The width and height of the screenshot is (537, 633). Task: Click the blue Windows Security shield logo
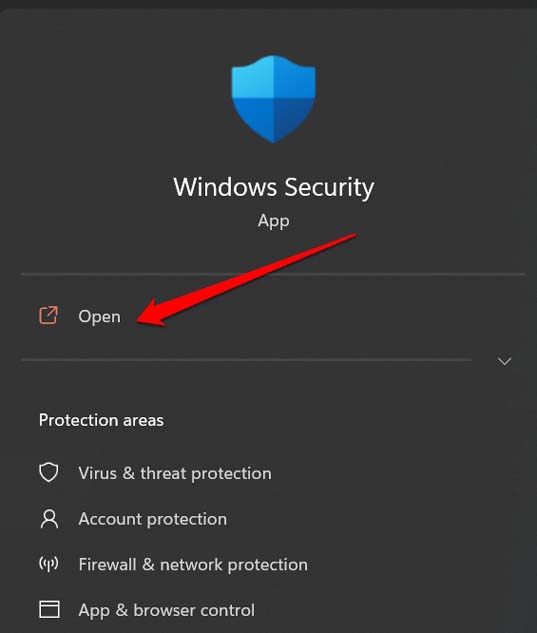coord(273,99)
